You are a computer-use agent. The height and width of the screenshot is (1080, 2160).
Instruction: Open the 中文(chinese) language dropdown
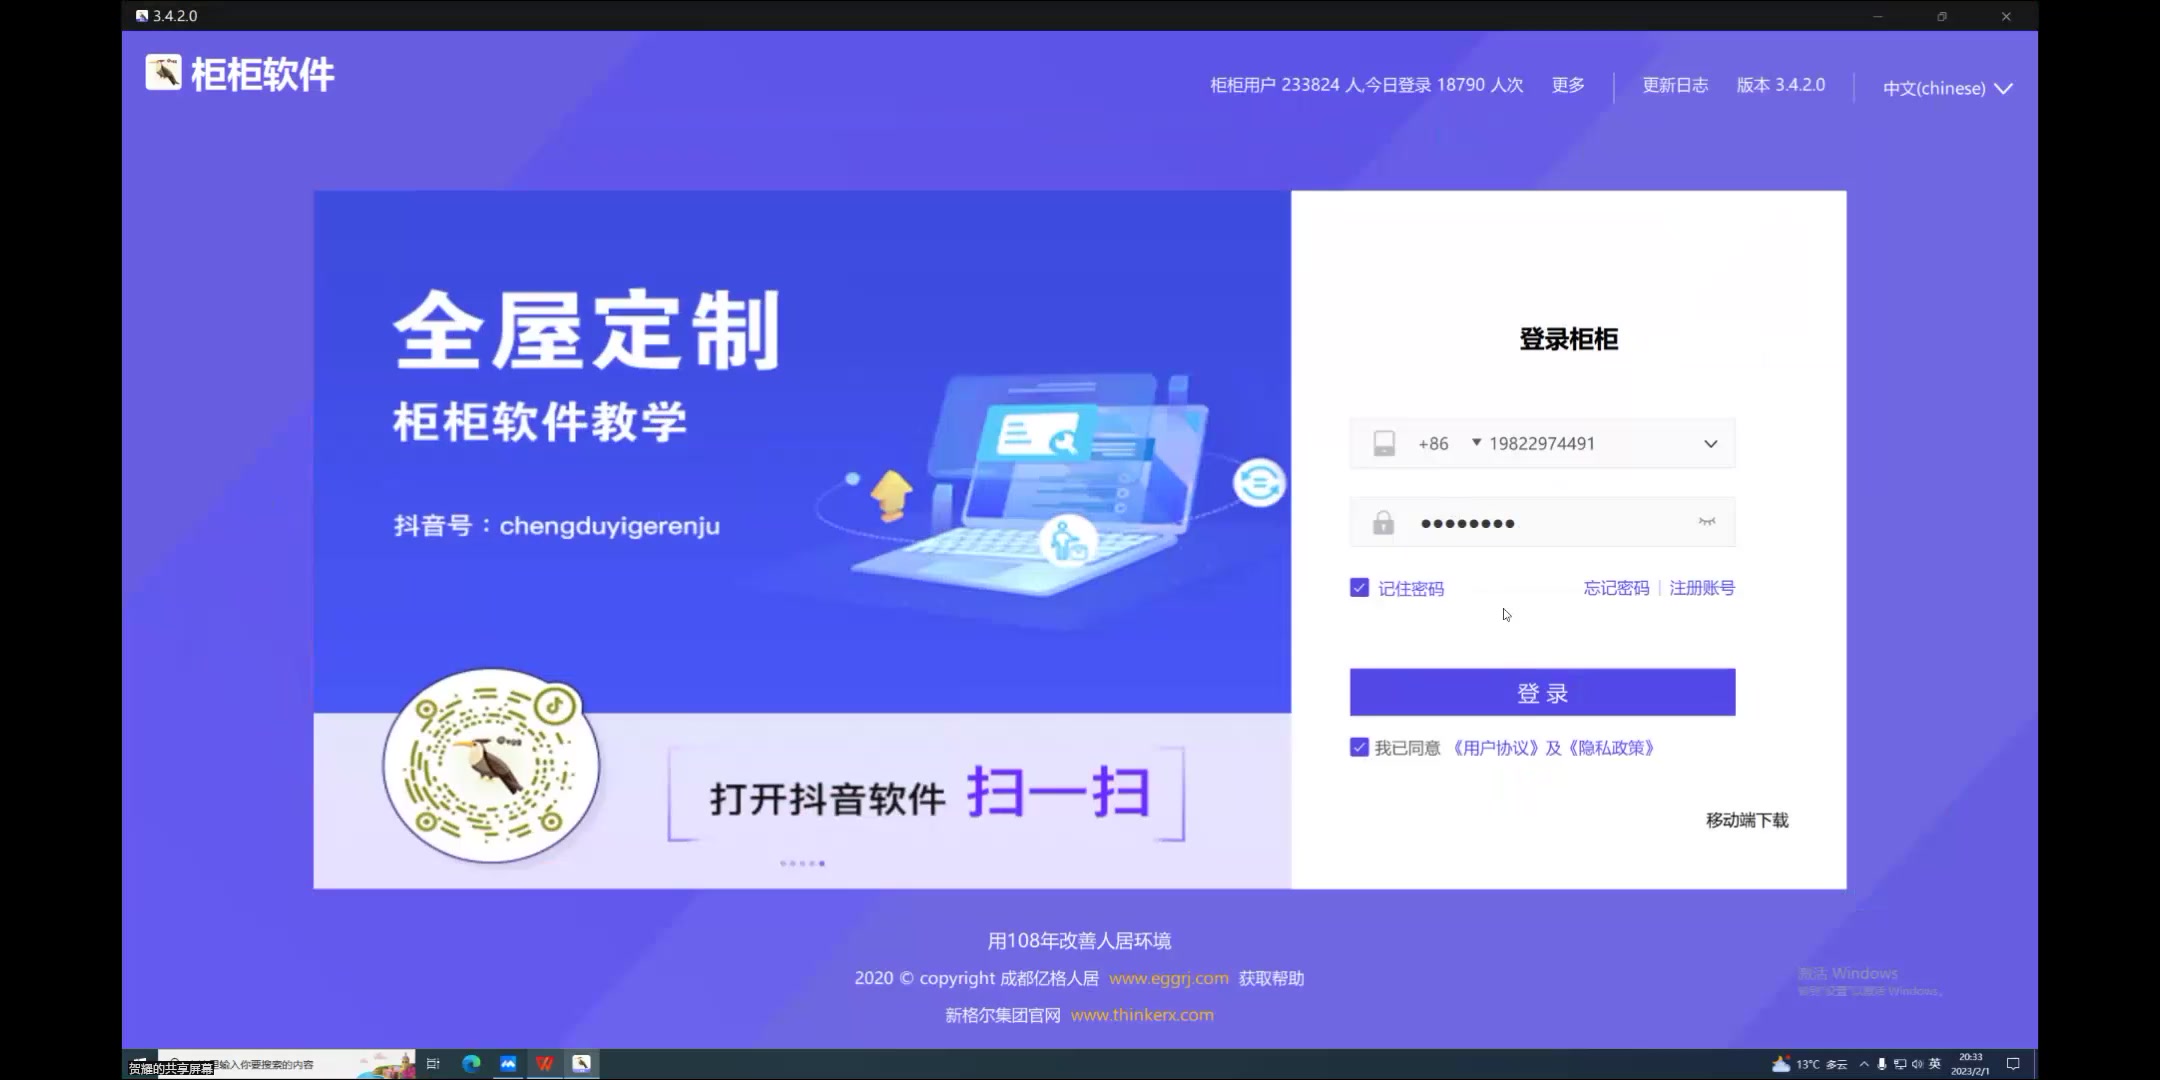point(1947,88)
